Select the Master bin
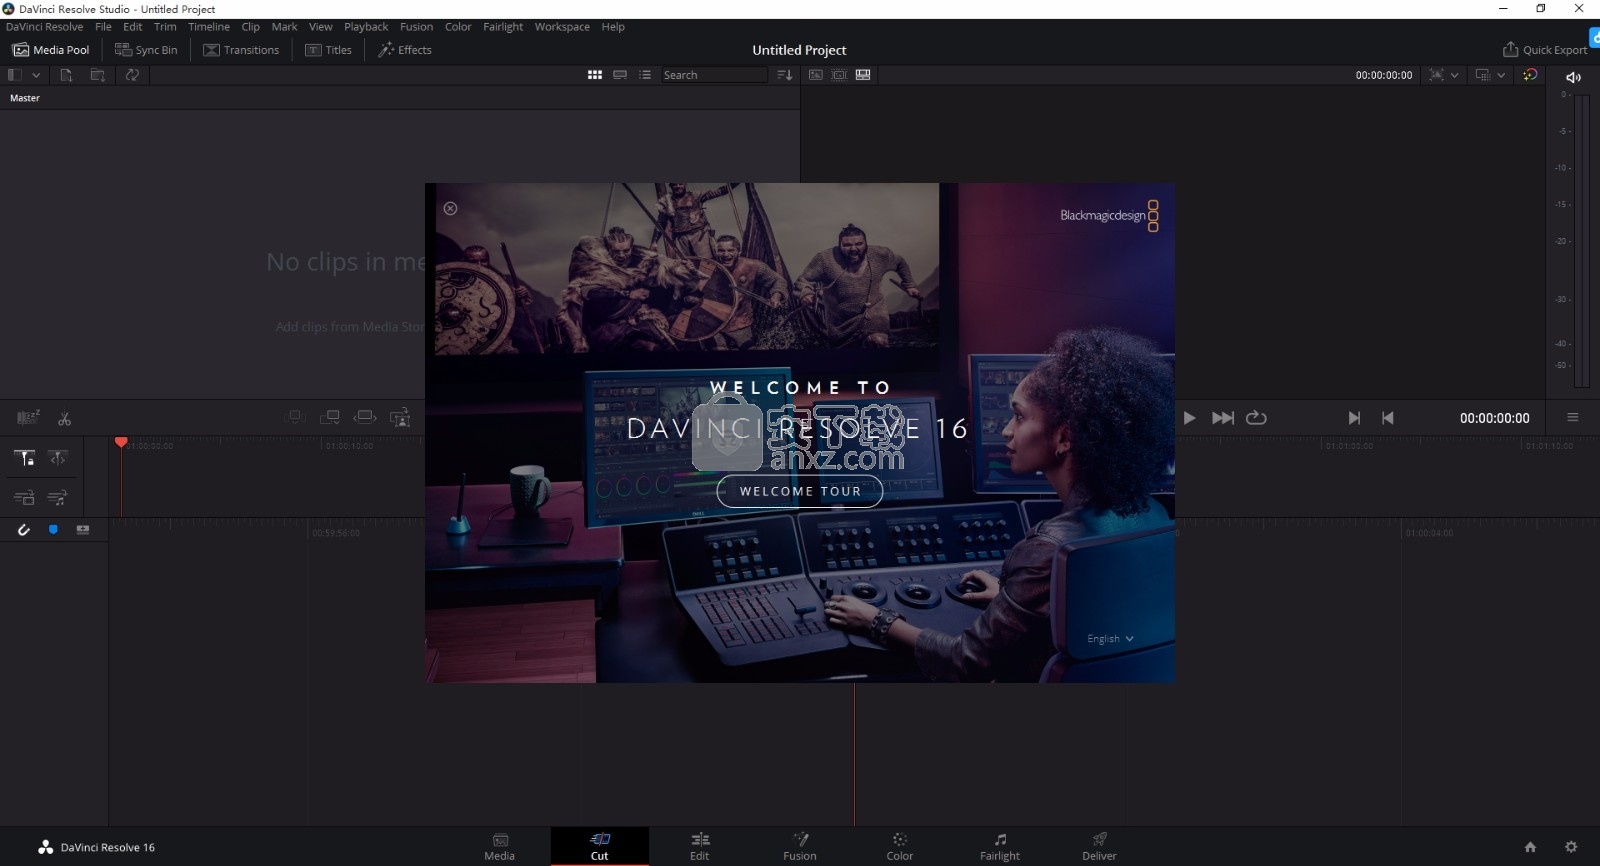The height and width of the screenshot is (866, 1600). [x=25, y=98]
